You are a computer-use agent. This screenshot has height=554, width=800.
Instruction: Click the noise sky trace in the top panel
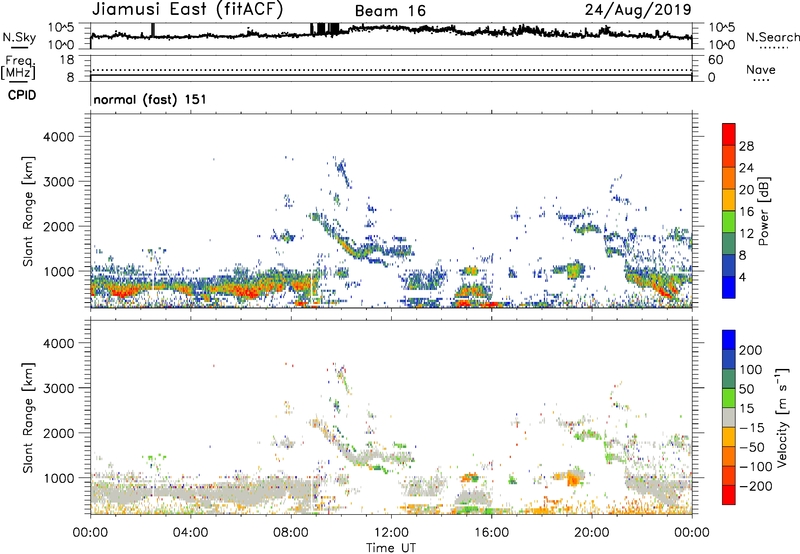coord(391,32)
